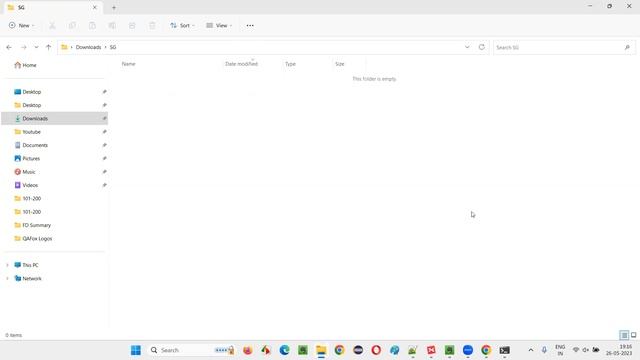Refresh the SG folder

click(482, 47)
